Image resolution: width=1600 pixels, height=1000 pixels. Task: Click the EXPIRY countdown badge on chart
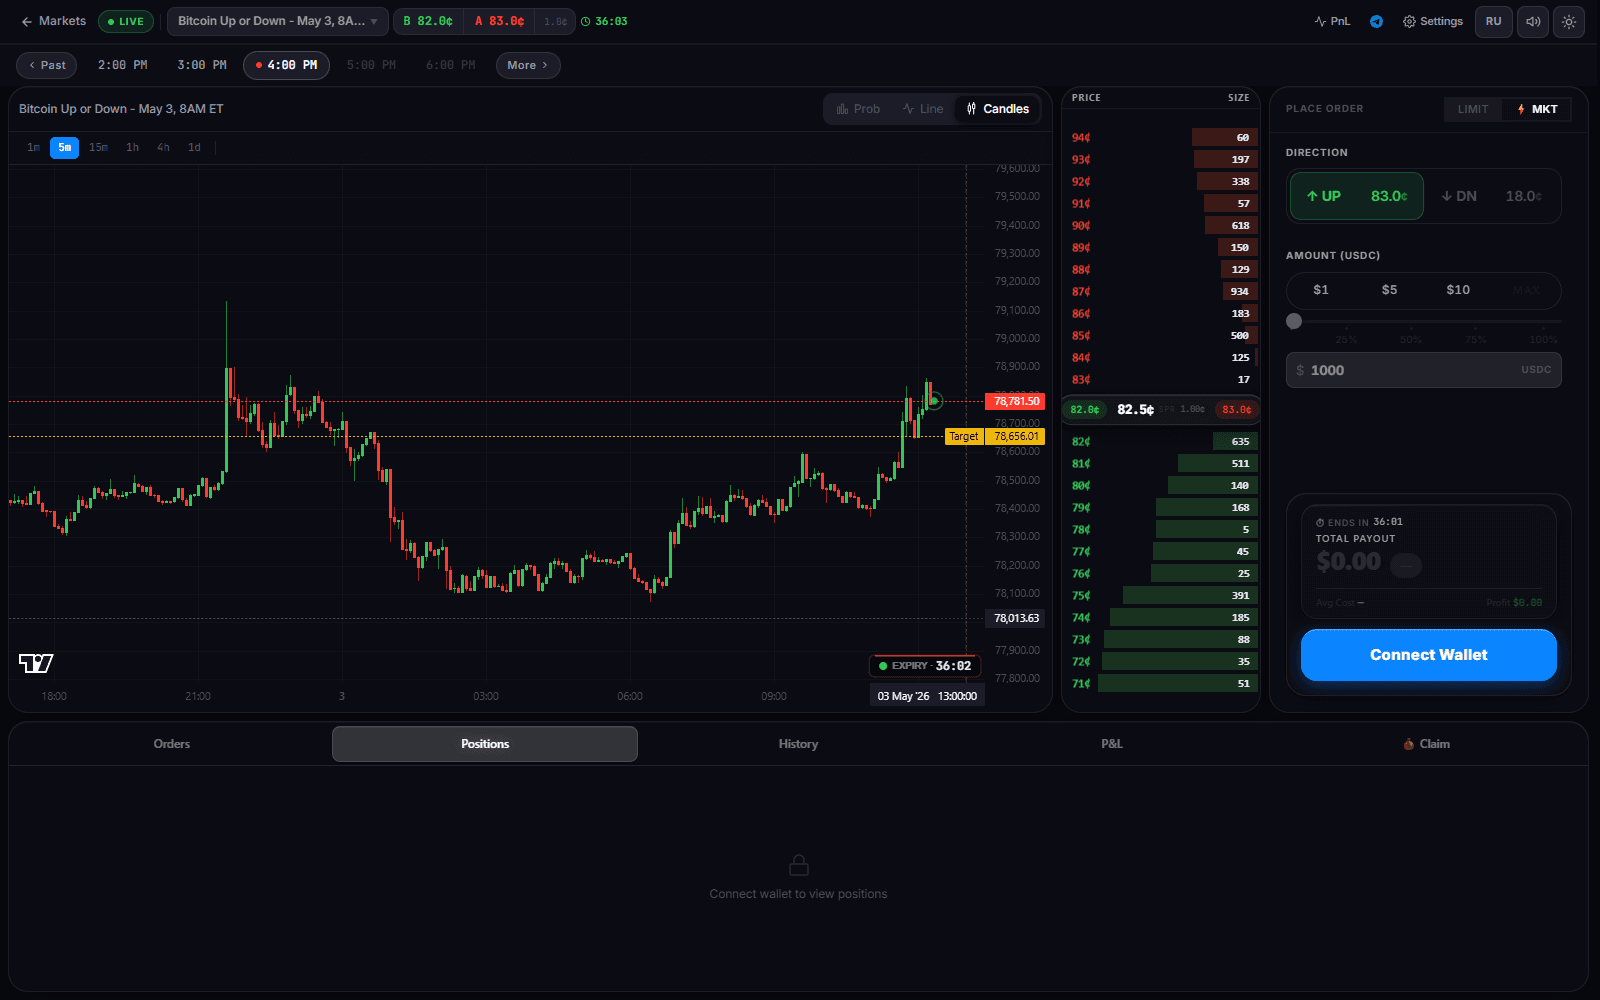point(925,666)
